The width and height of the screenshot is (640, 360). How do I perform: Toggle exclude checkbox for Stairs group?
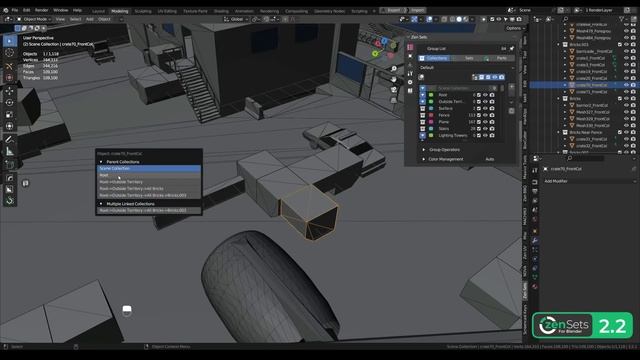coord(479,129)
